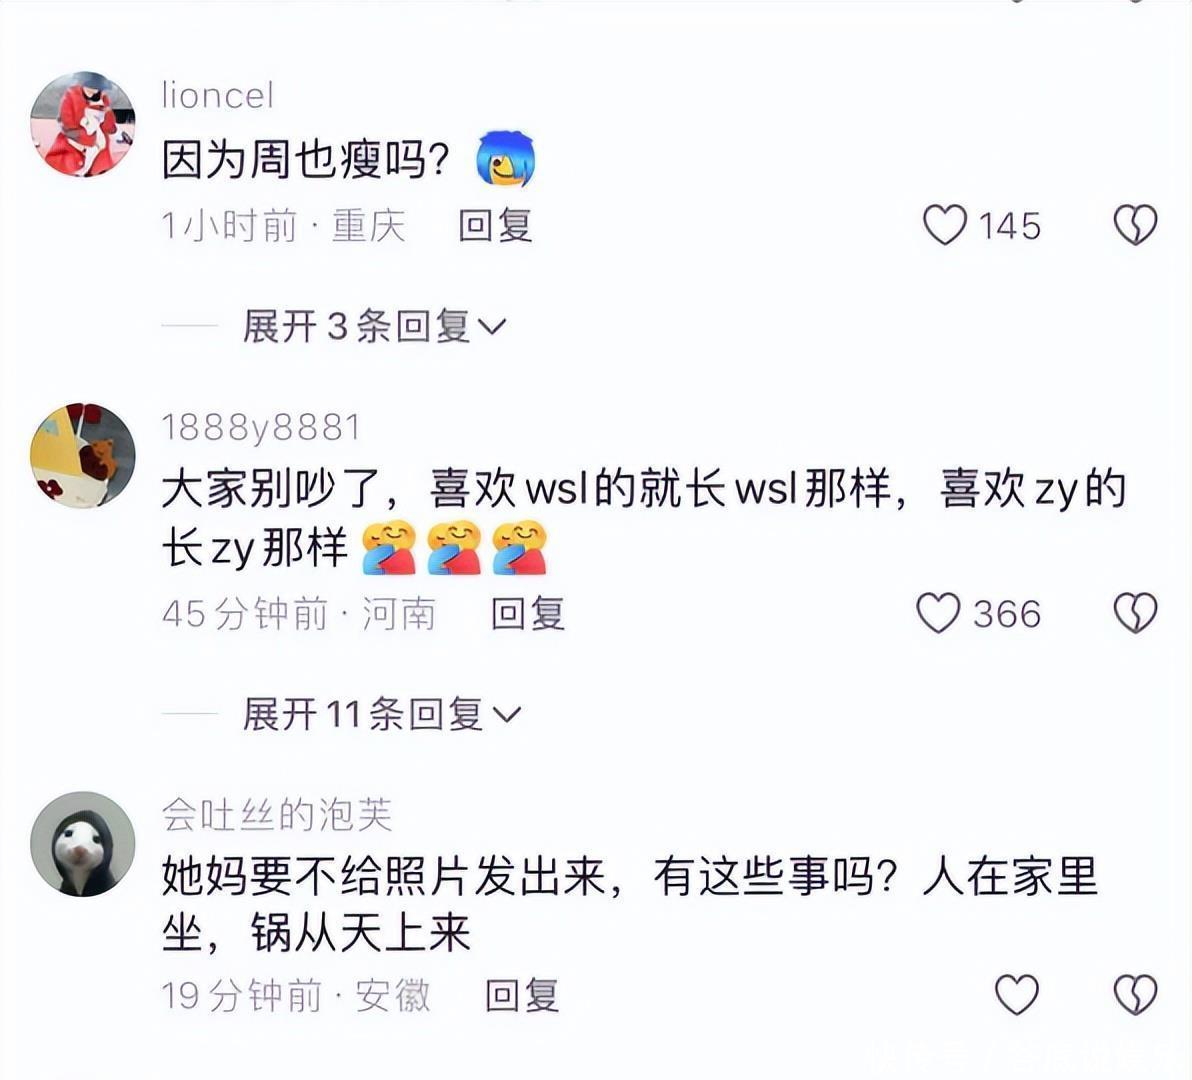This screenshot has height=1080, width=1192.
Task: Click the blue-haired emoji in lioncel's comment
Action: pos(506,158)
